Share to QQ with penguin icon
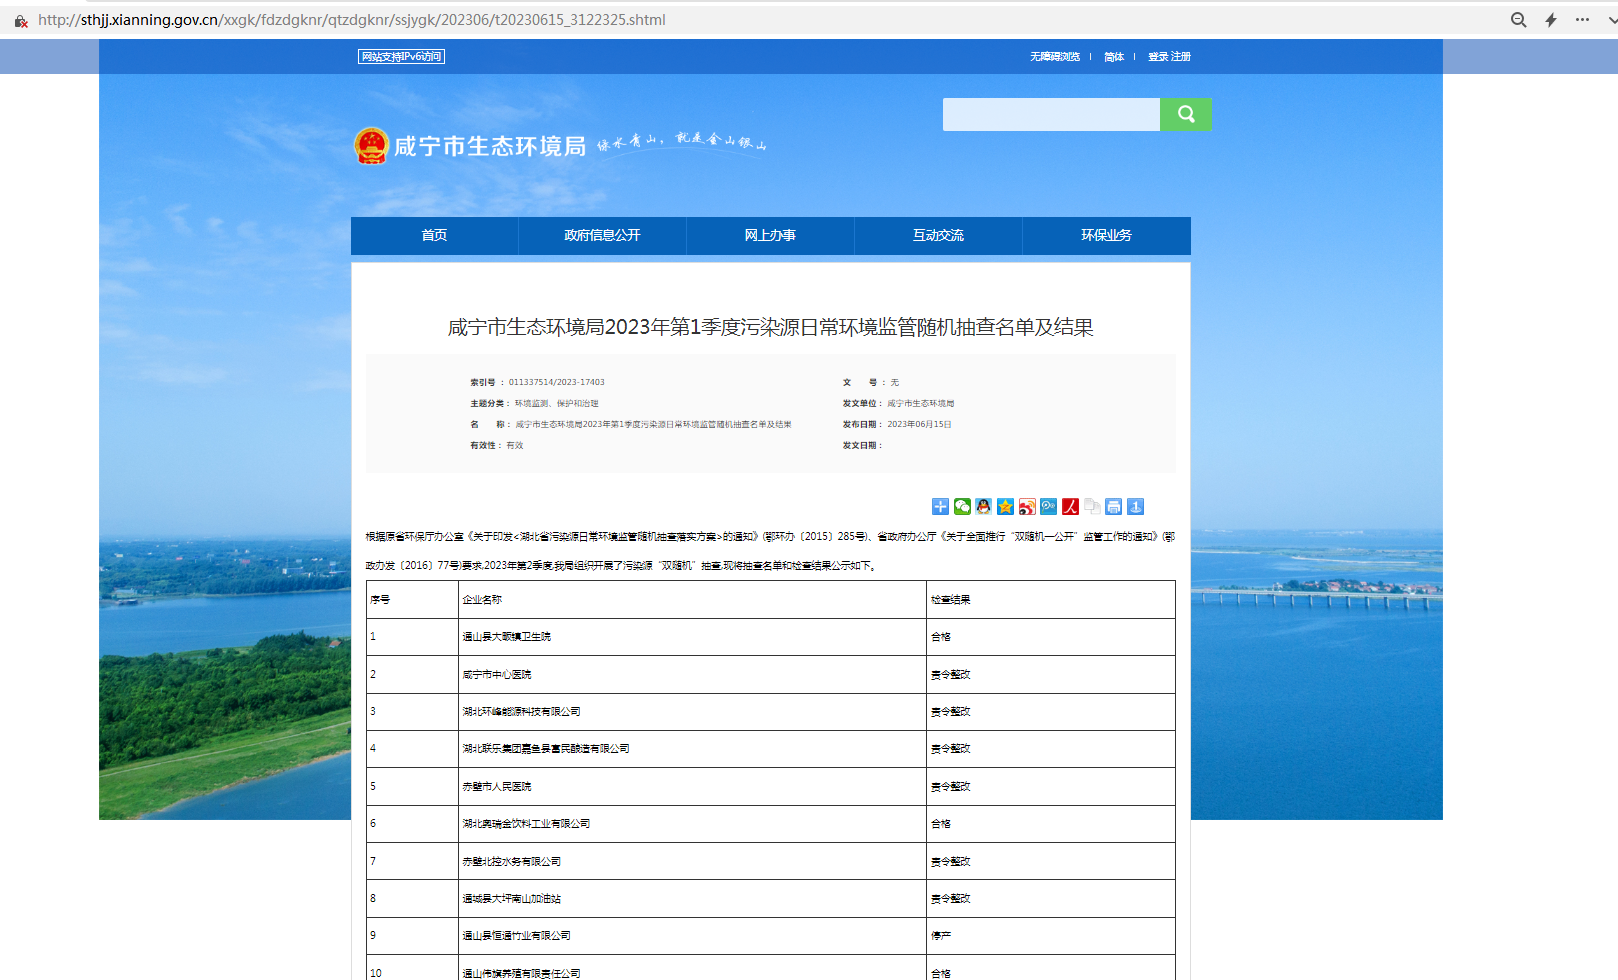Image resolution: width=1618 pixels, height=980 pixels. (984, 507)
